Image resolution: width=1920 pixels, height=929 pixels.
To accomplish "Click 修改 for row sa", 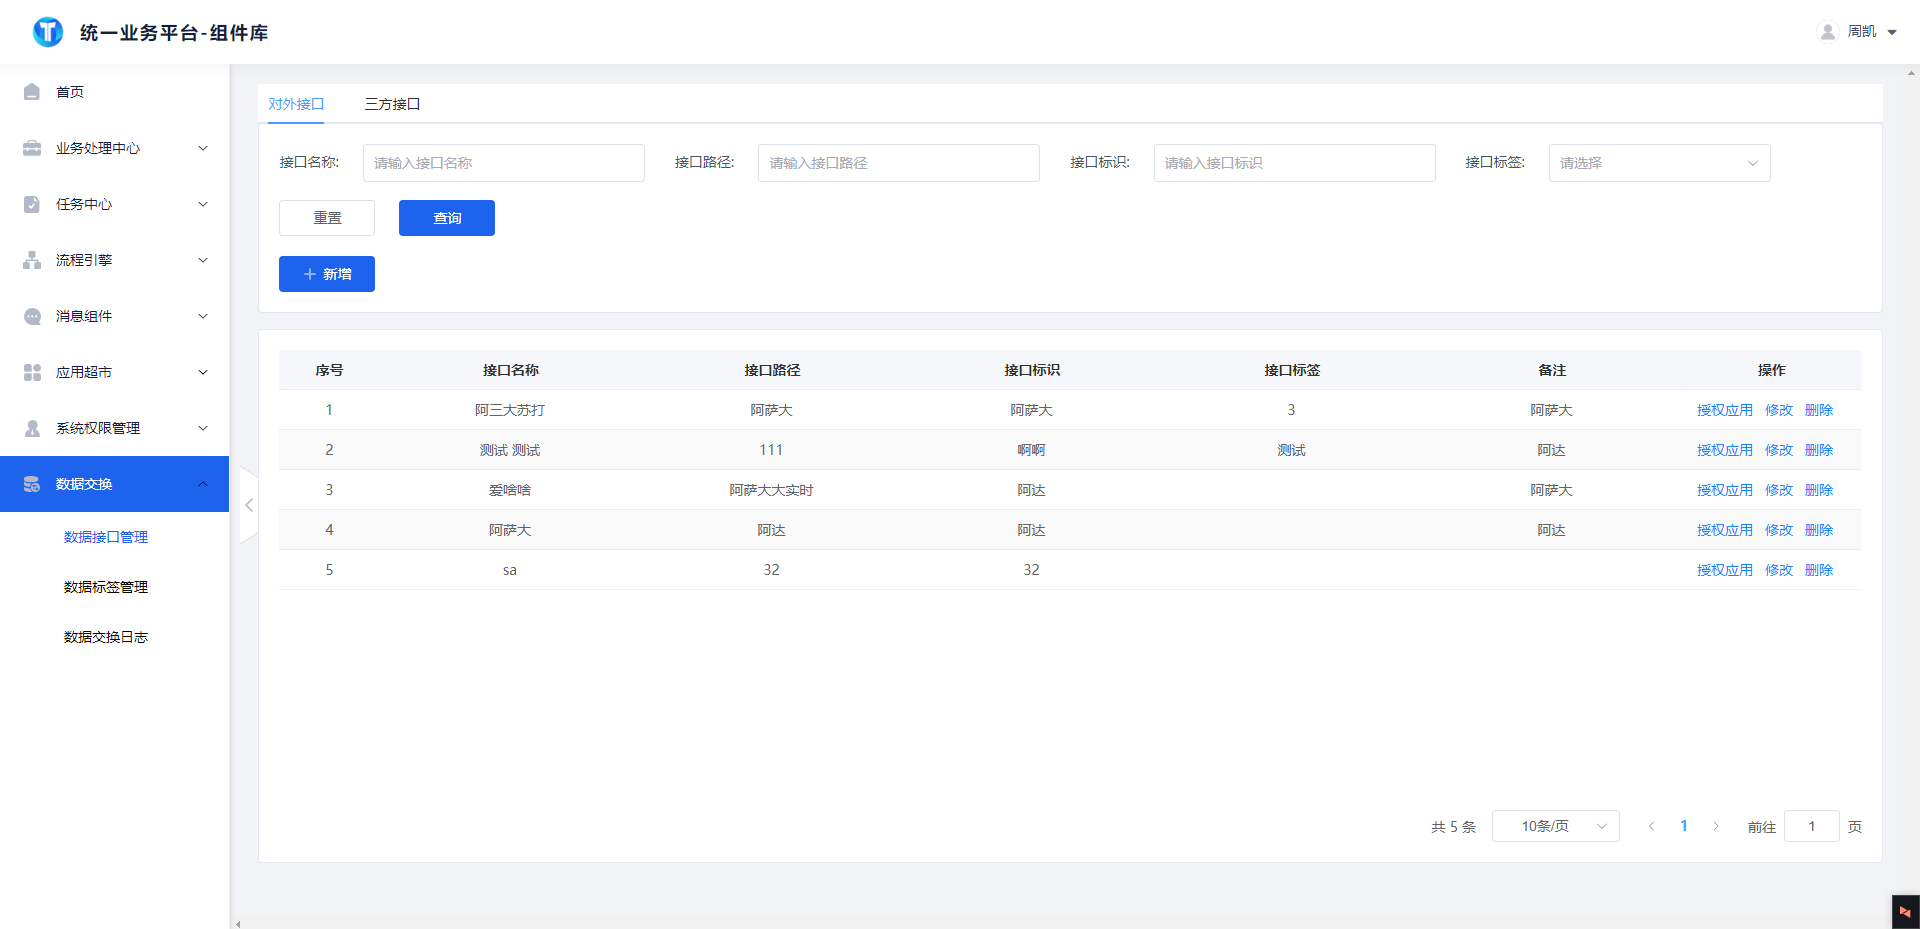I will point(1779,570).
